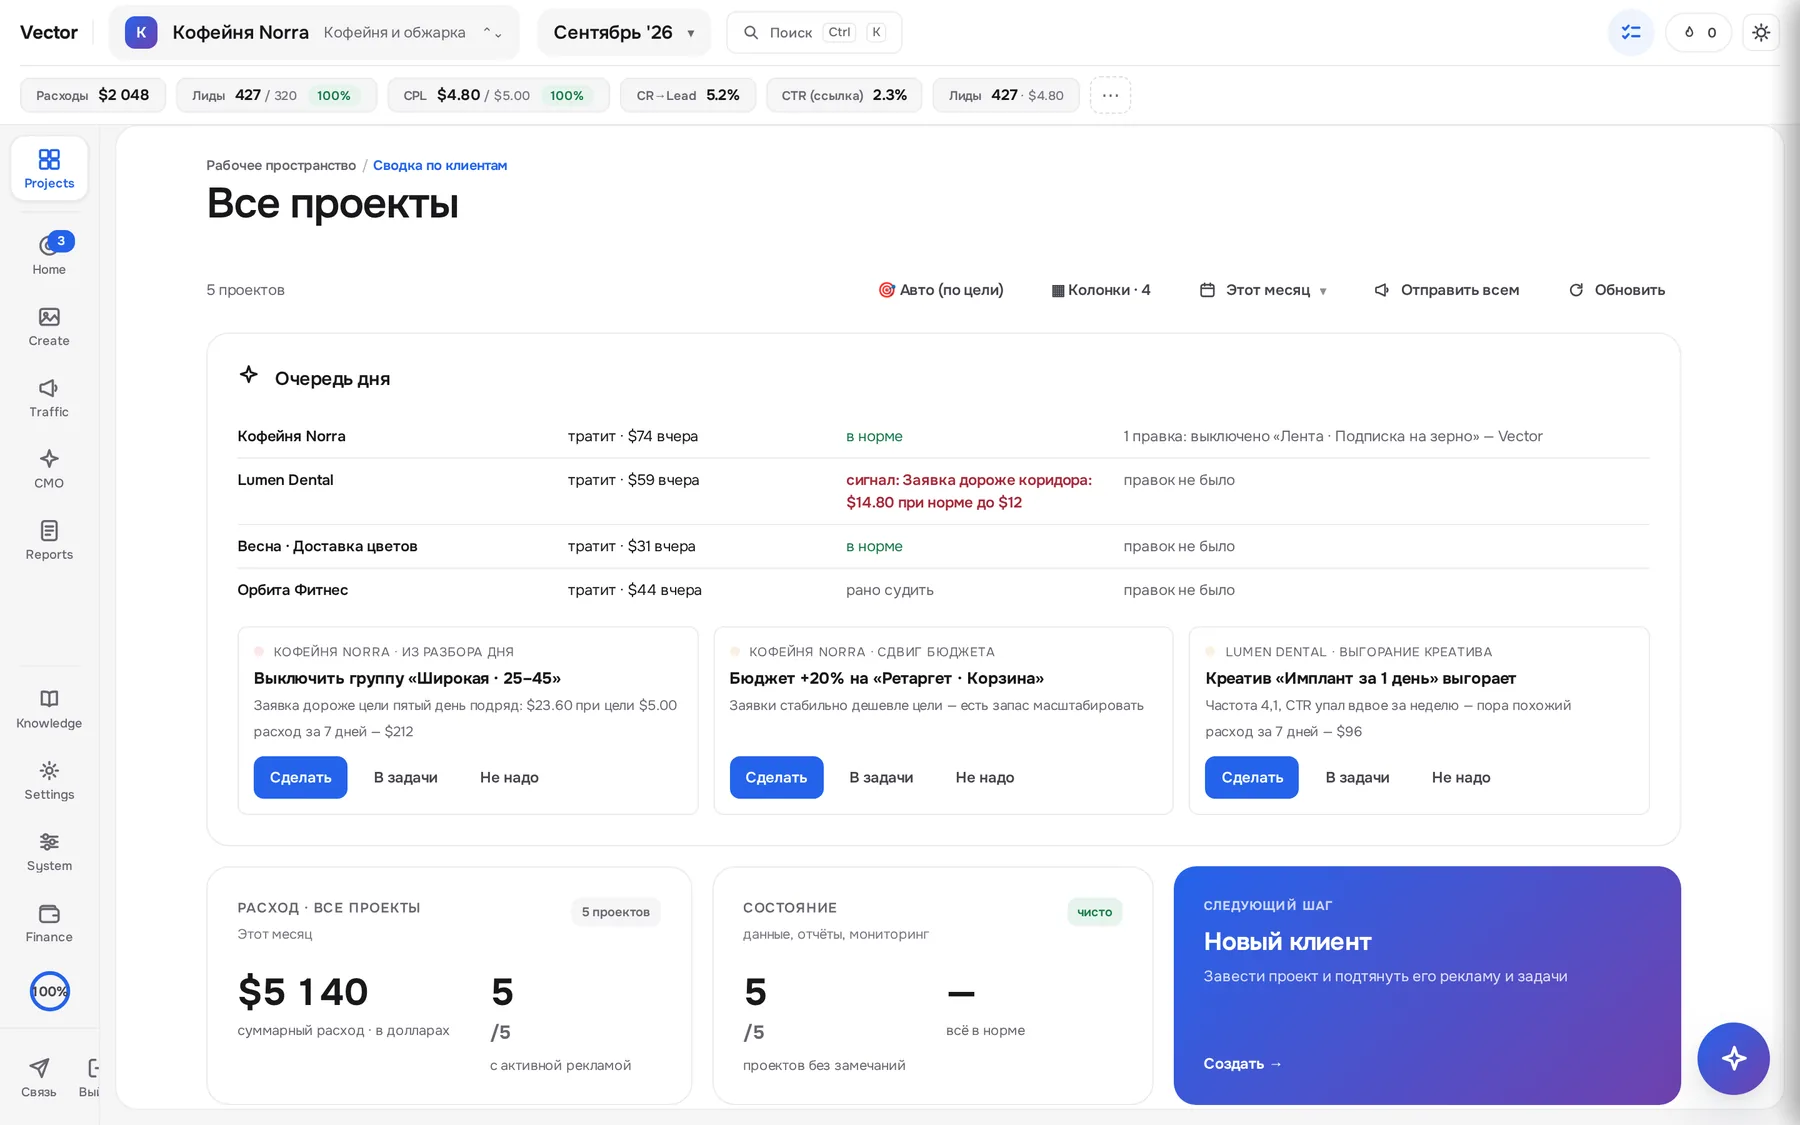Click the Лиды 427 · $4.80 chip
The height and width of the screenshot is (1125, 1800).
click(x=1006, y=95)
